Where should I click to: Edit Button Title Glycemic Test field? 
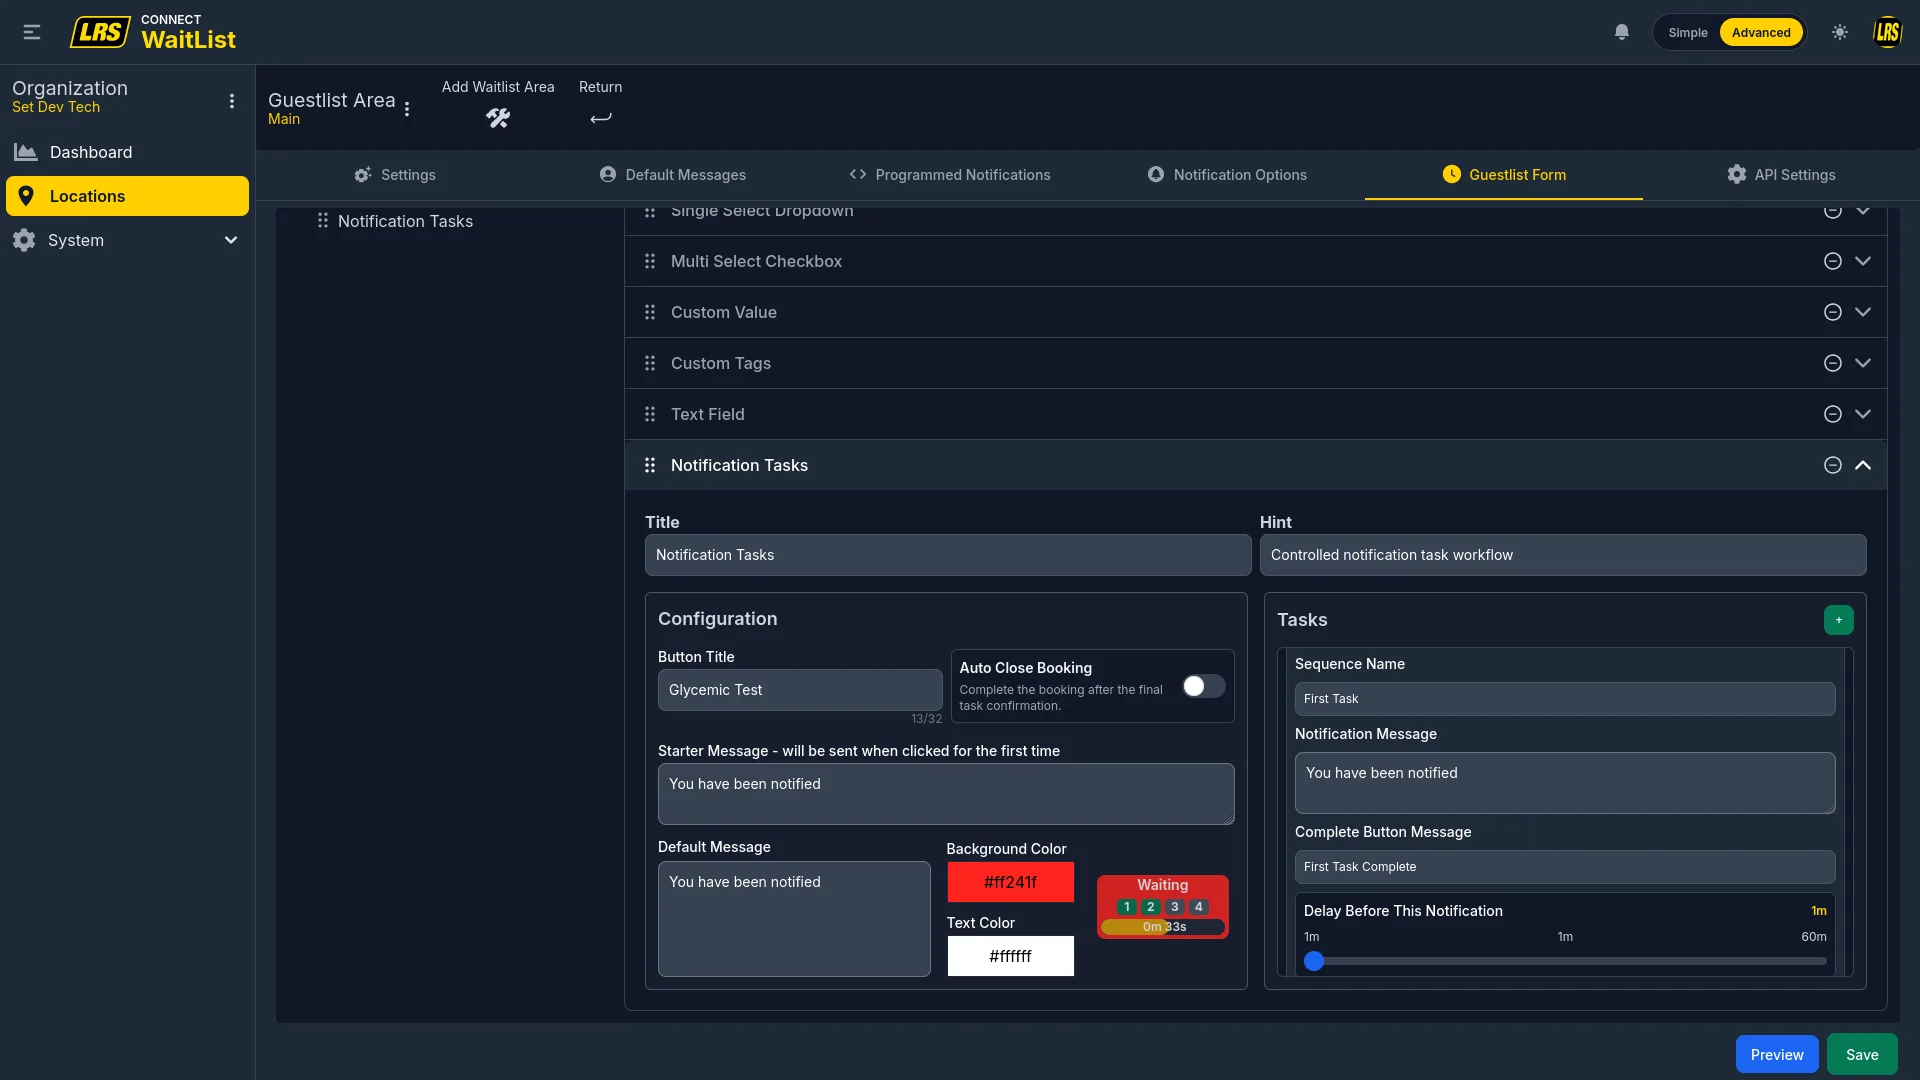tap(800, 690)
